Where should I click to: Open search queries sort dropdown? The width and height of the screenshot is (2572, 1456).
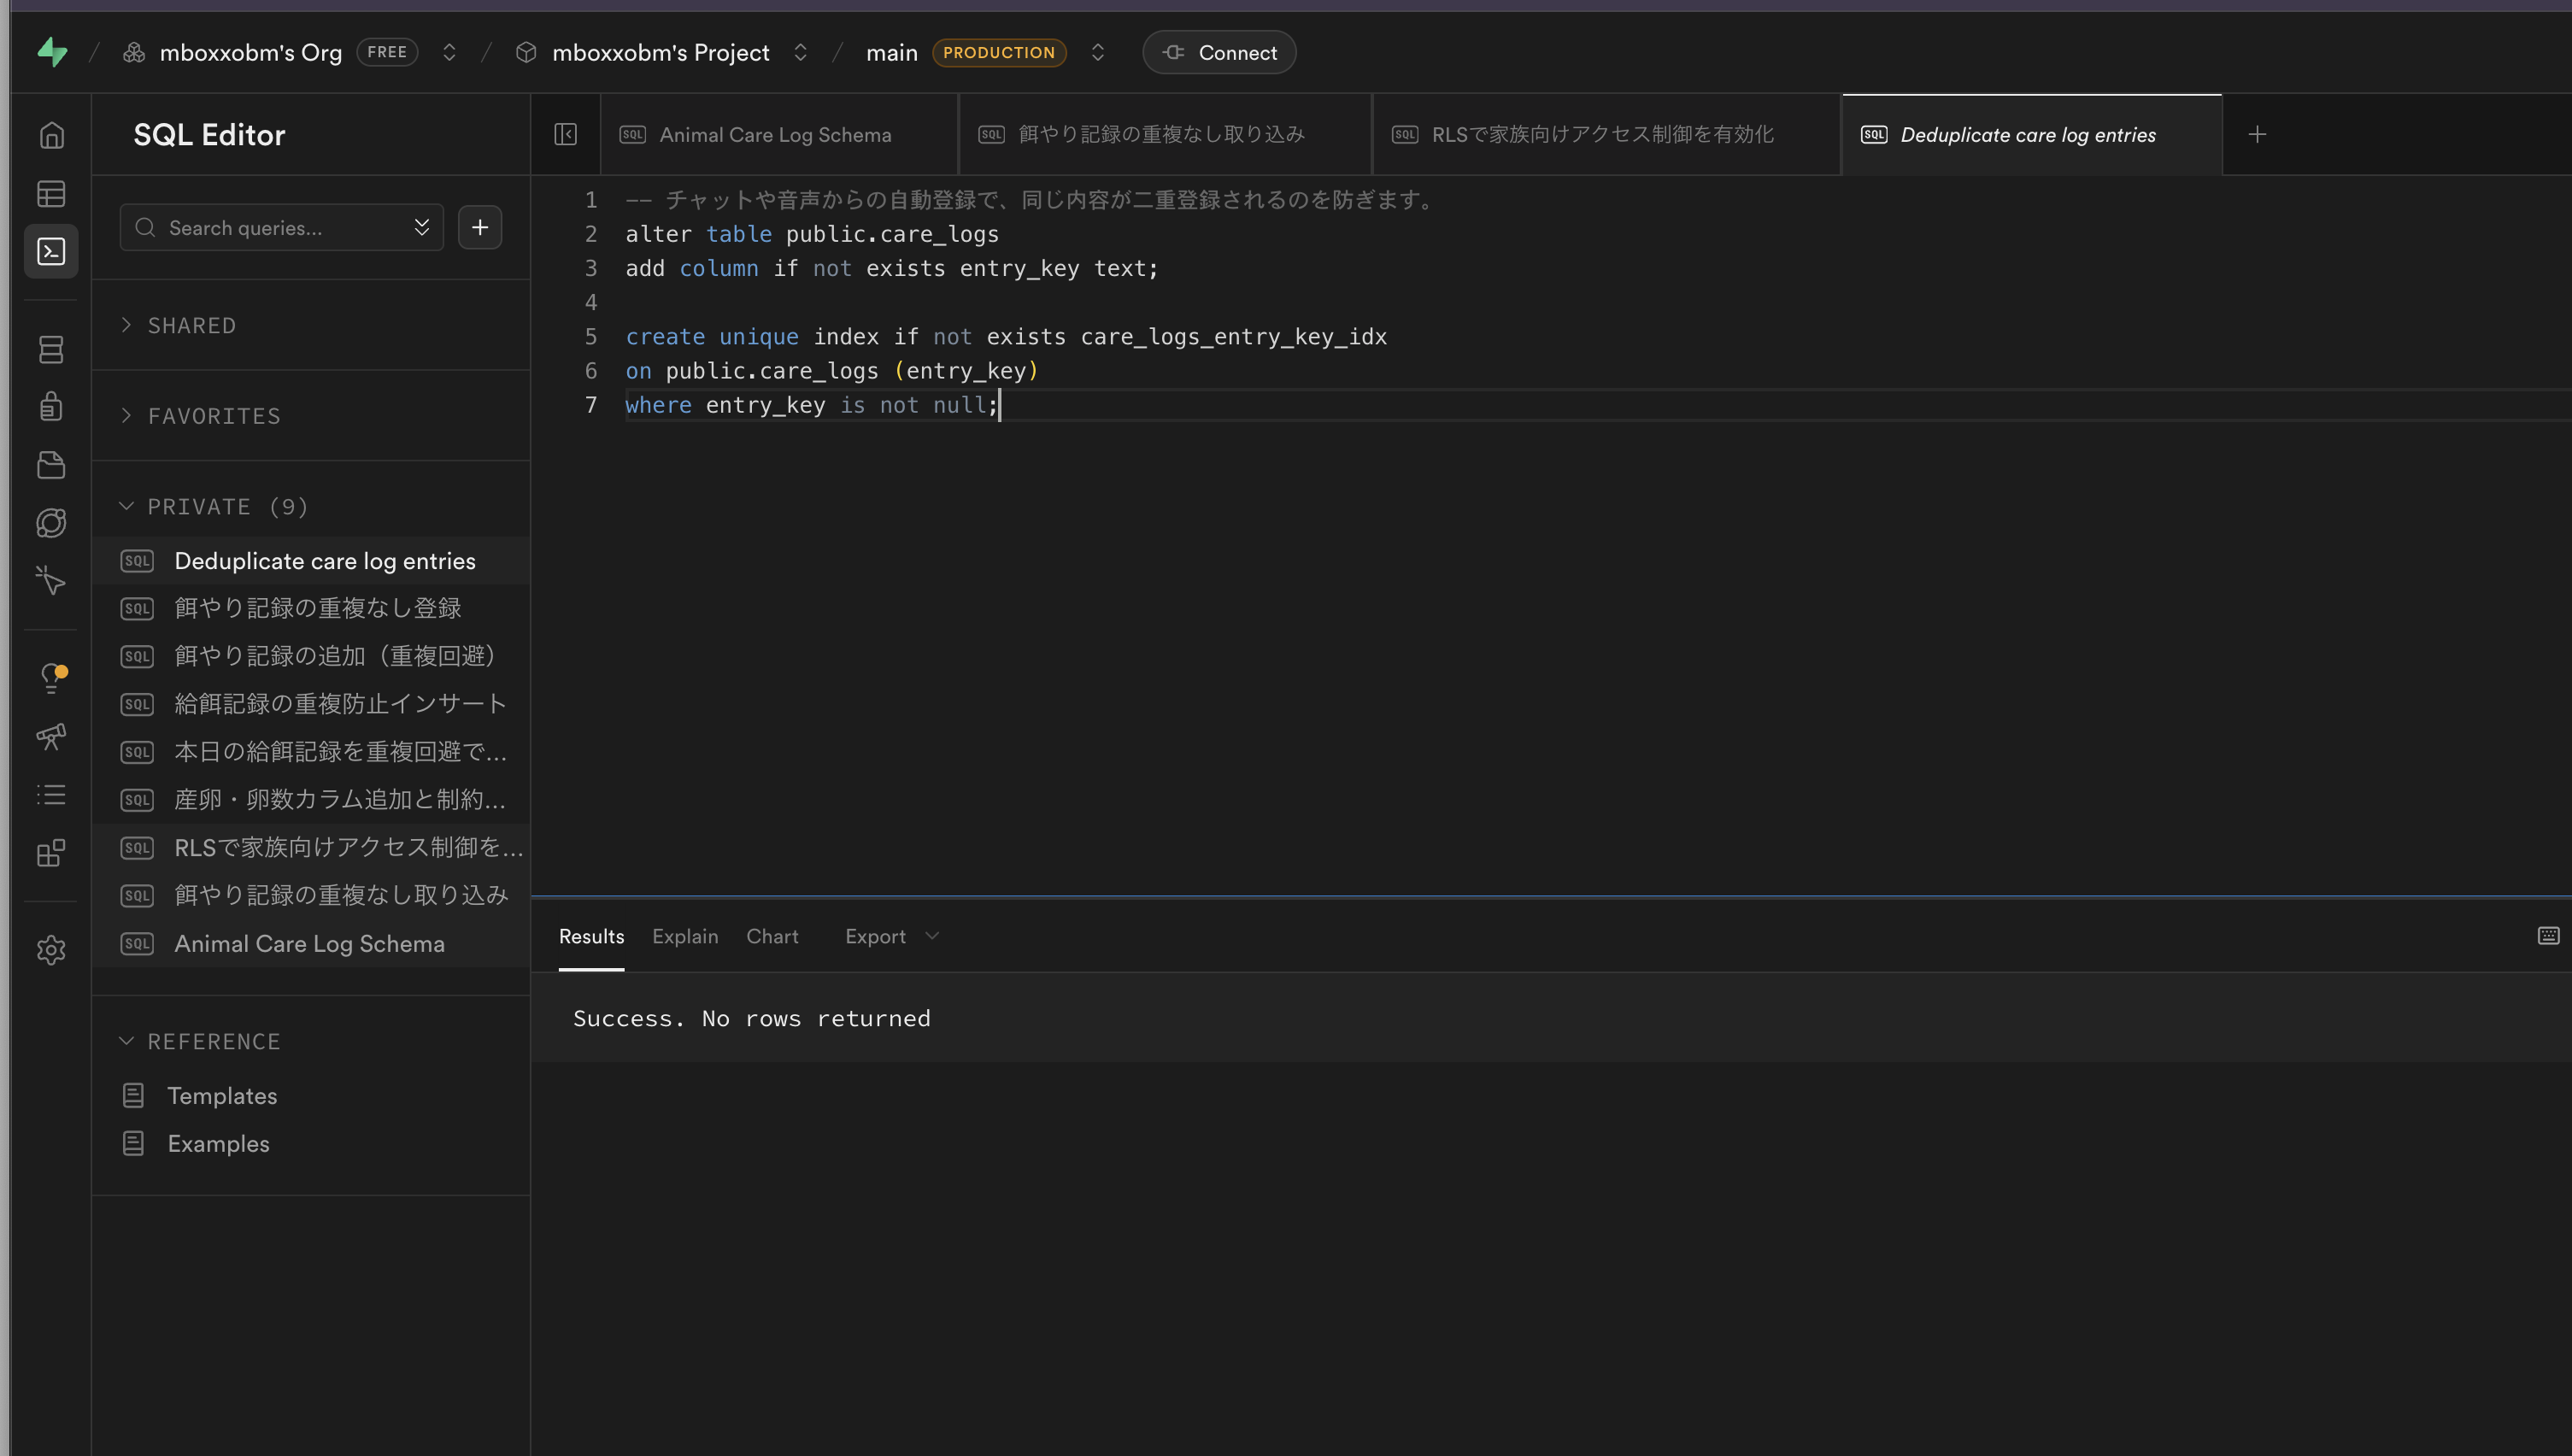(x=422, y=227)
